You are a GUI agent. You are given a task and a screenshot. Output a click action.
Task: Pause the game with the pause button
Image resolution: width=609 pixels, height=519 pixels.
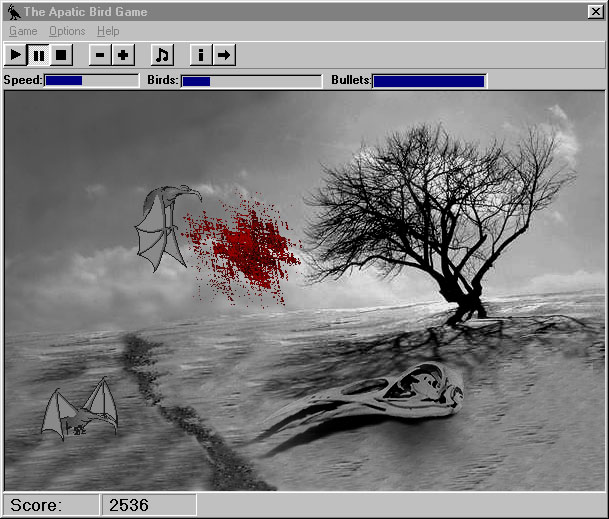pyautogui.click(x=38, y=55)
